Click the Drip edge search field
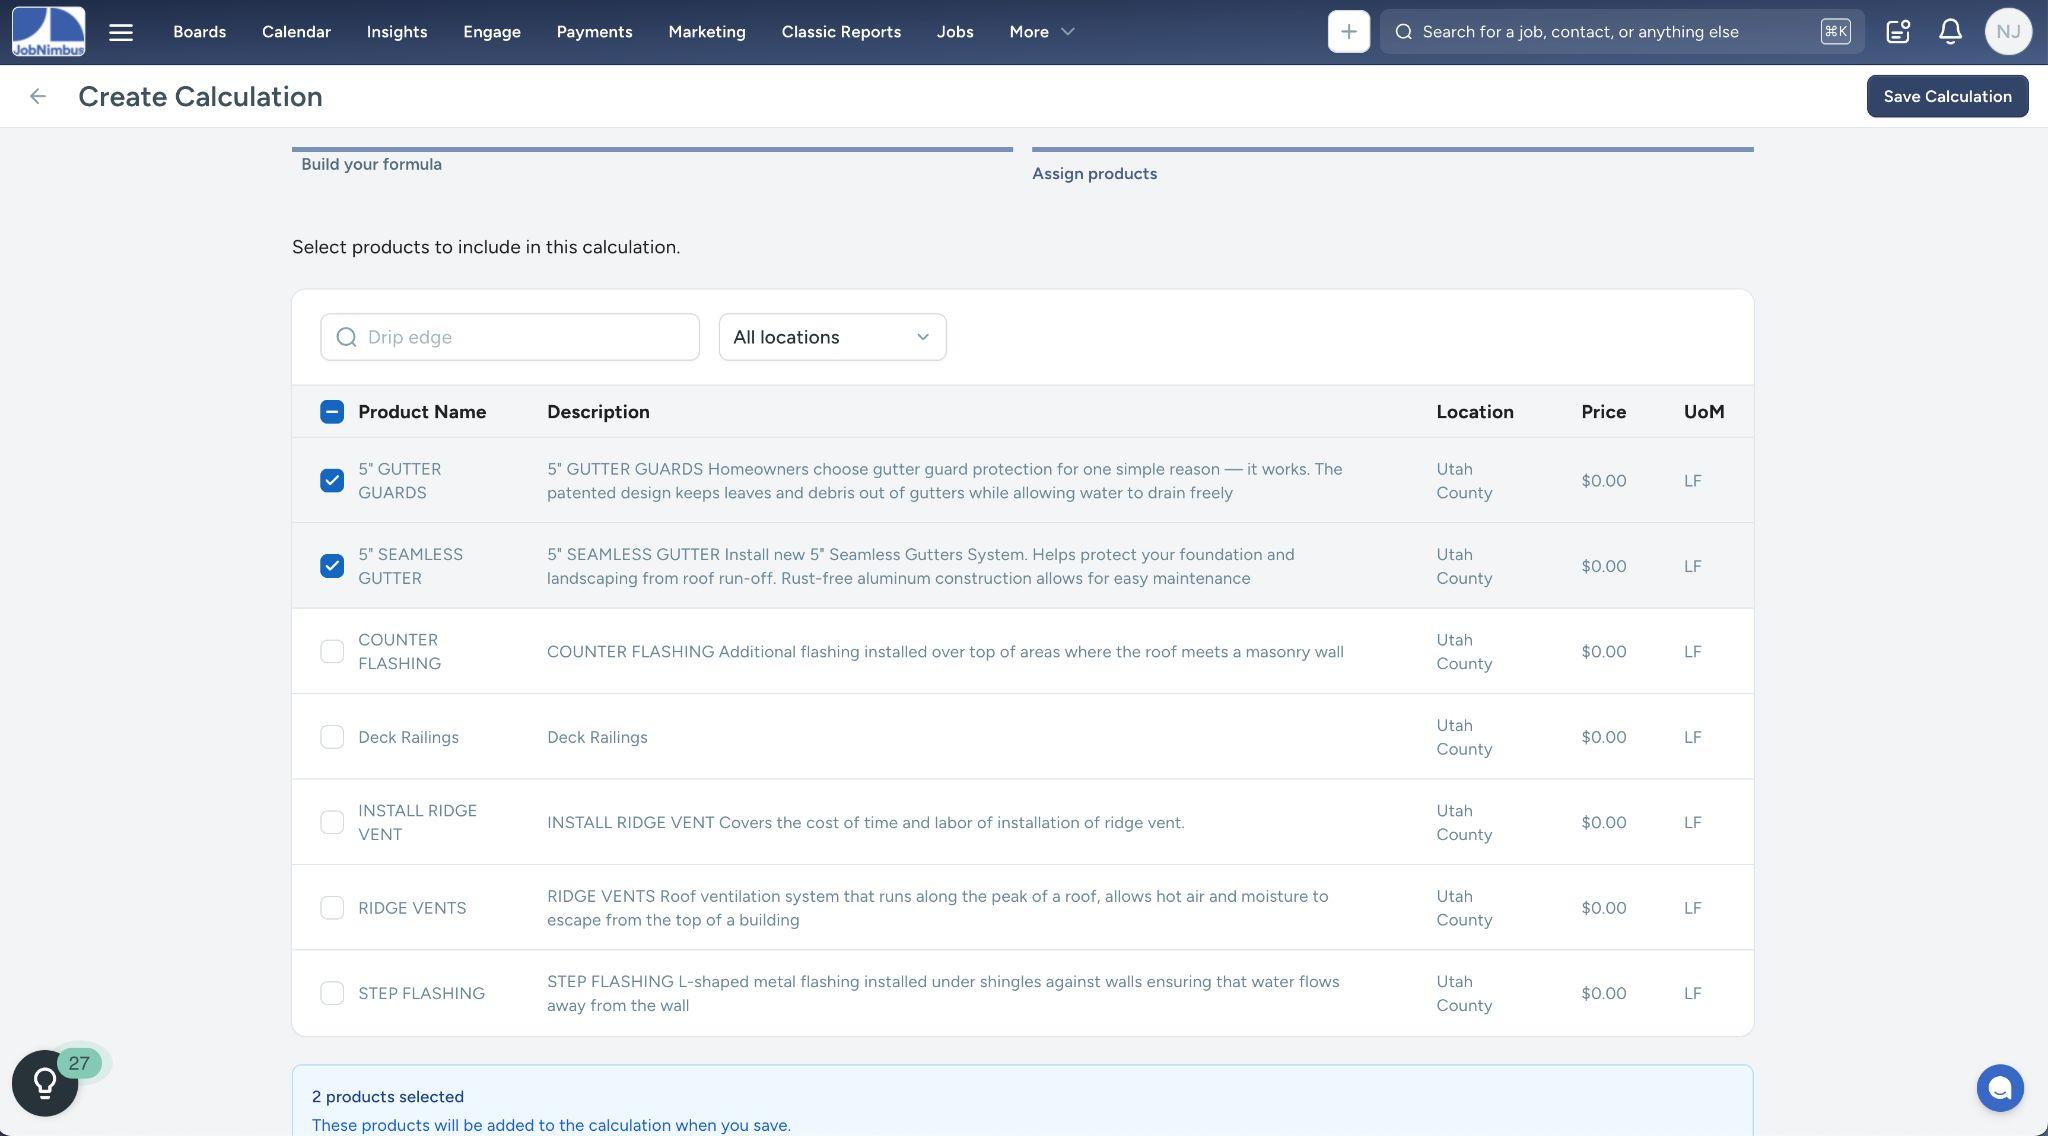The width and height of the screenshot is (2048, 1136). click(510, 337)
